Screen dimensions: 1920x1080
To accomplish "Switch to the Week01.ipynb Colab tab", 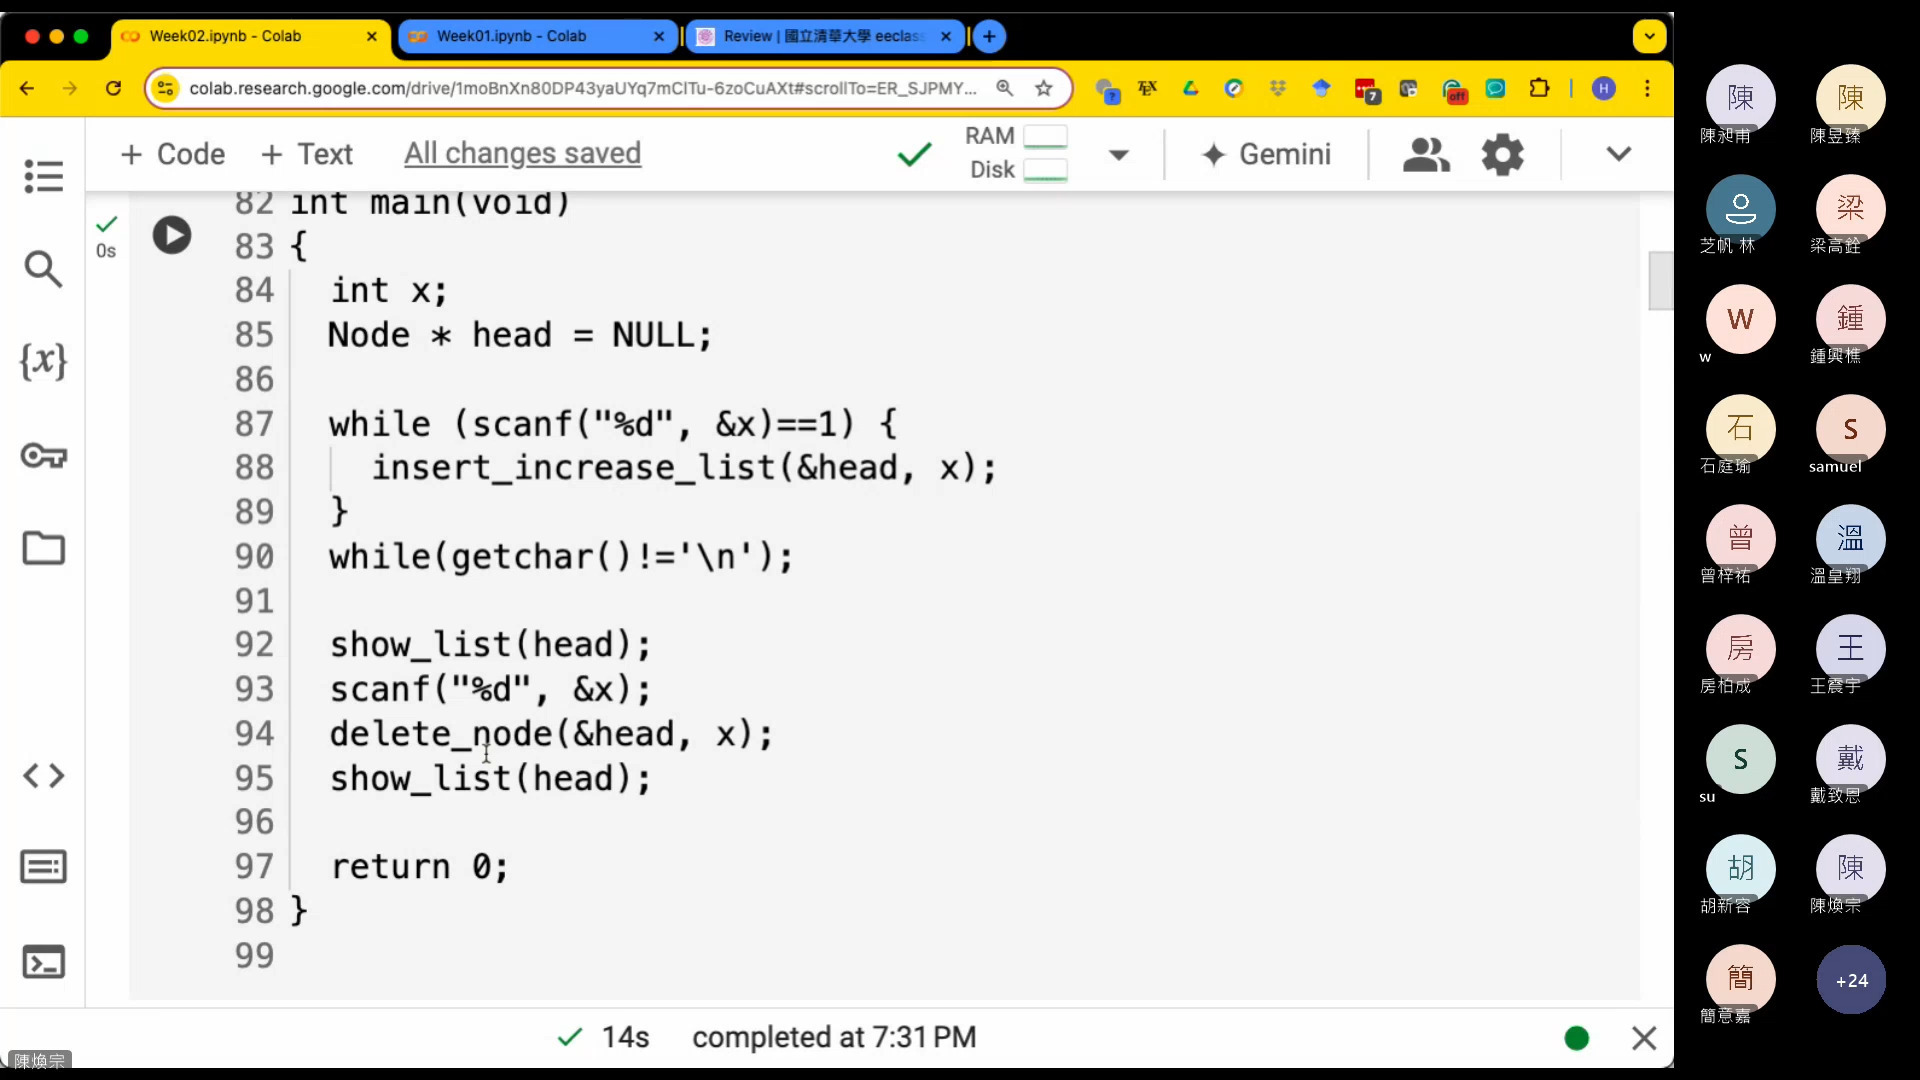I will [512, 36].
